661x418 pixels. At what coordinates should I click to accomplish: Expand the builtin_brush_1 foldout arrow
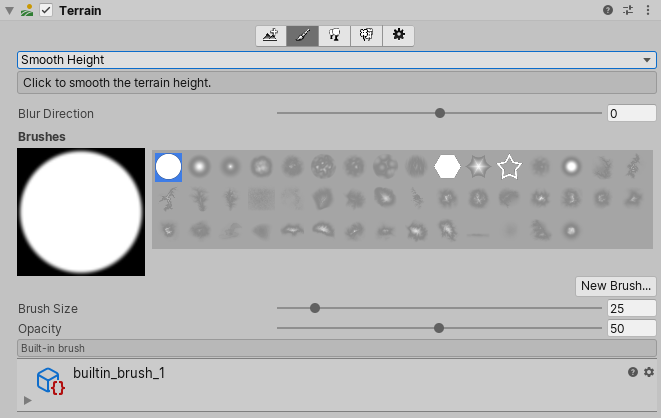[x=28, y=400]
